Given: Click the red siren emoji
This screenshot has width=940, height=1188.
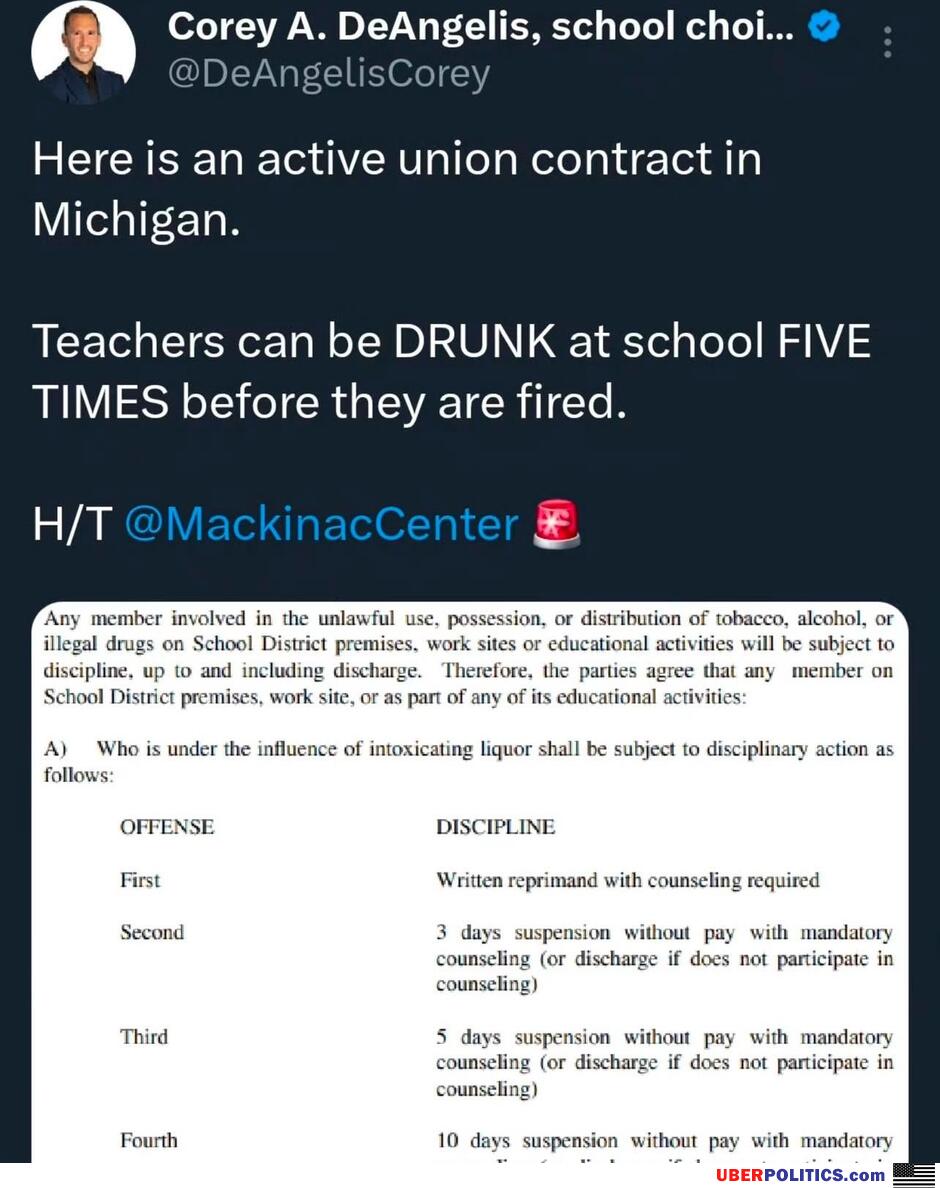Looking at the screenshot, I should click(558, 524).
